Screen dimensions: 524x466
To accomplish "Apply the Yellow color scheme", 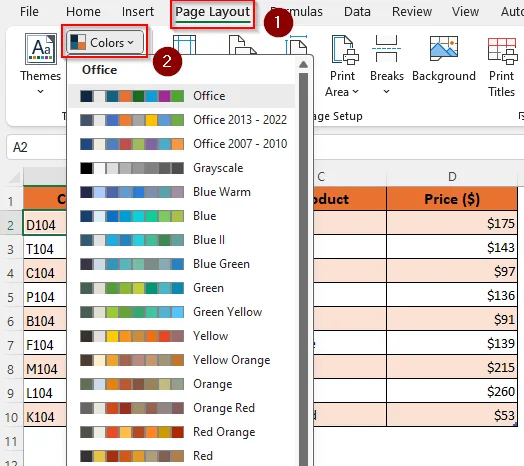I will pos(181,336).
